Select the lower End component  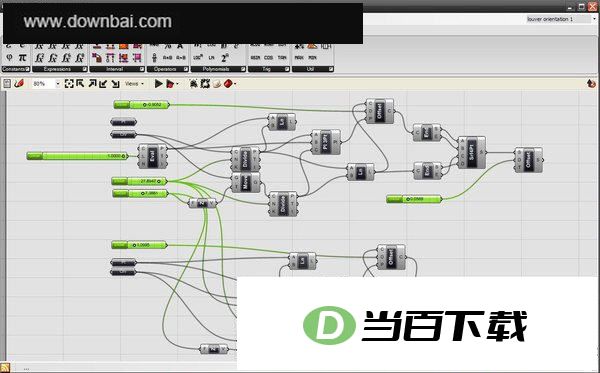point(427,171)
